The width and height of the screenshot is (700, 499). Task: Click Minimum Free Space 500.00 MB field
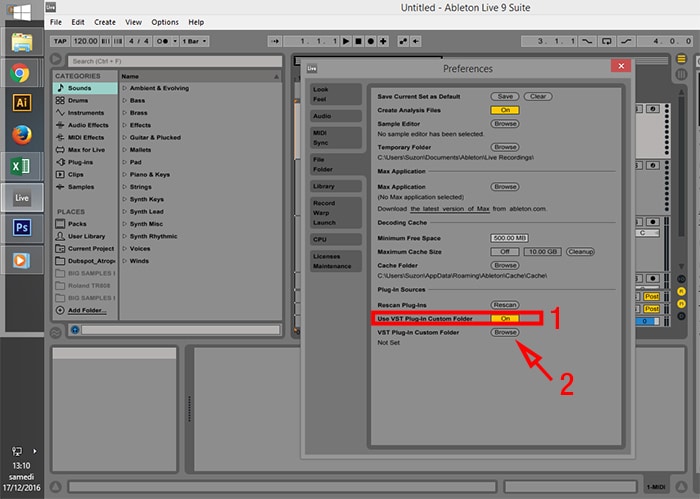pyautogui.click(x=509, y=238)
